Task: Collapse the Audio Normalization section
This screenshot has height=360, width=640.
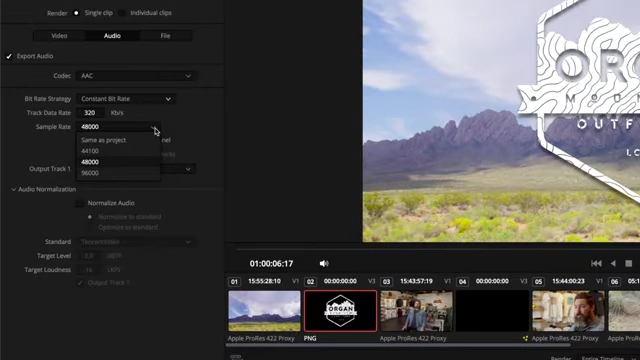Action: coord(13,189)
